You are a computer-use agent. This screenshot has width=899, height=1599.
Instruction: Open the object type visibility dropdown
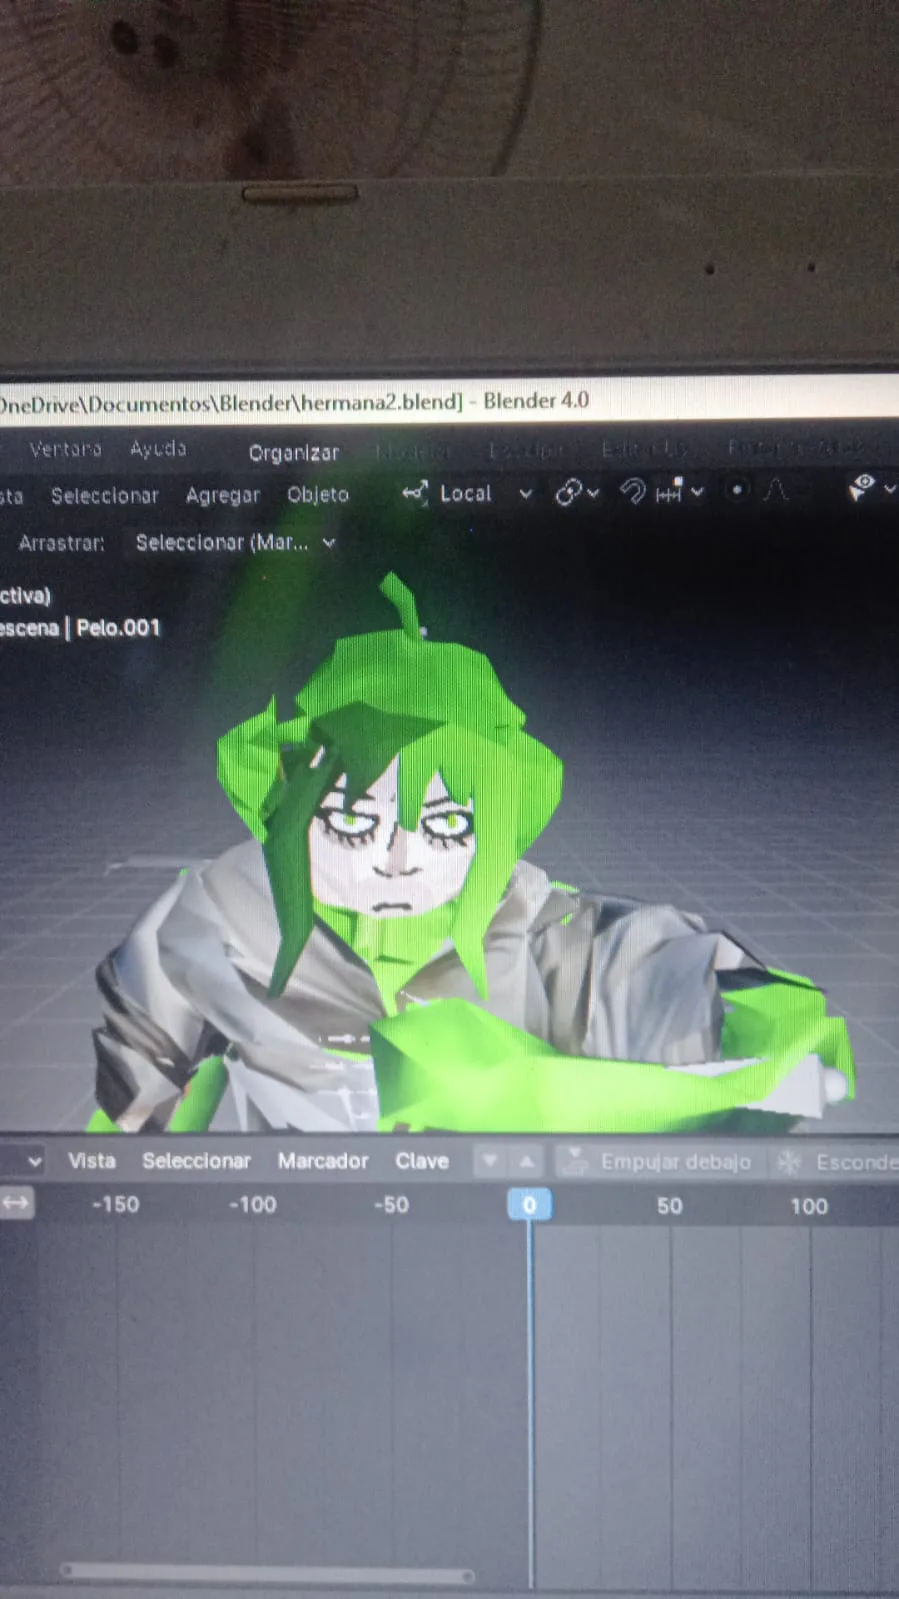872,488
